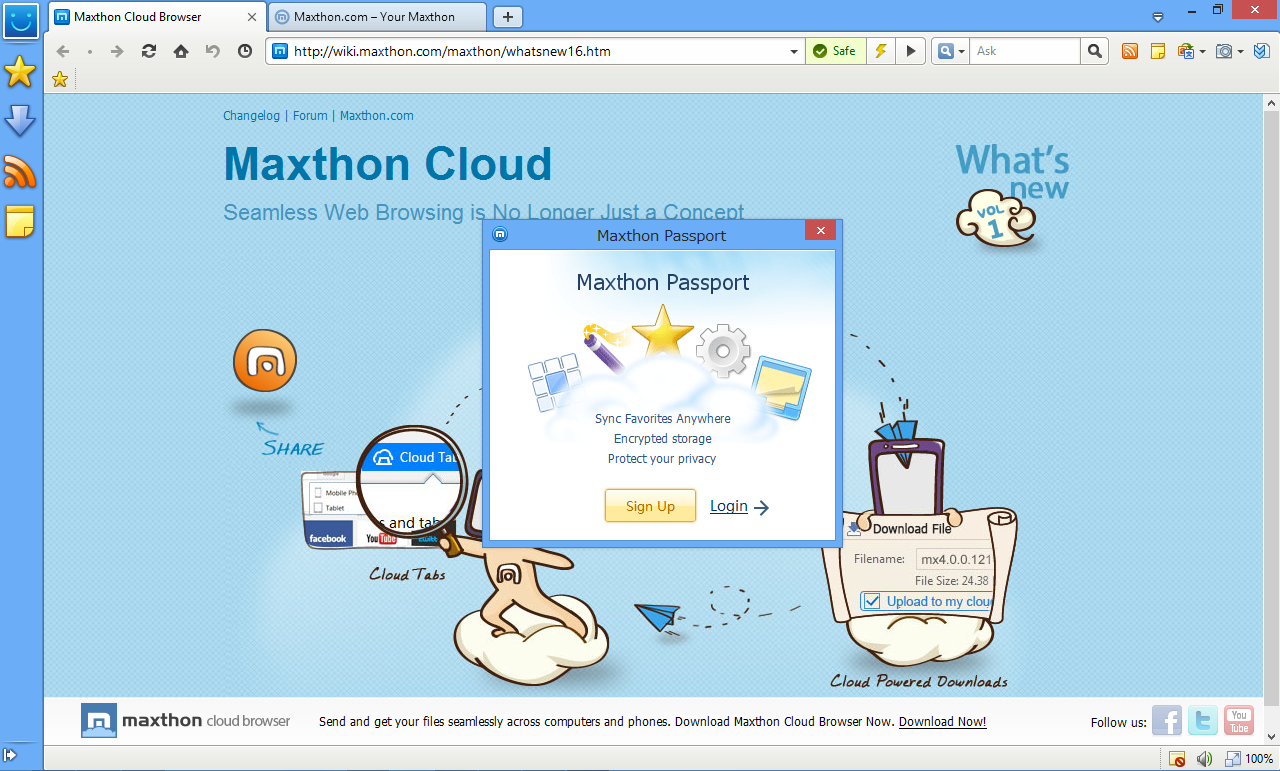Open the YouTube follow icon
1280x771 pixels.
tap(1239, 721)
